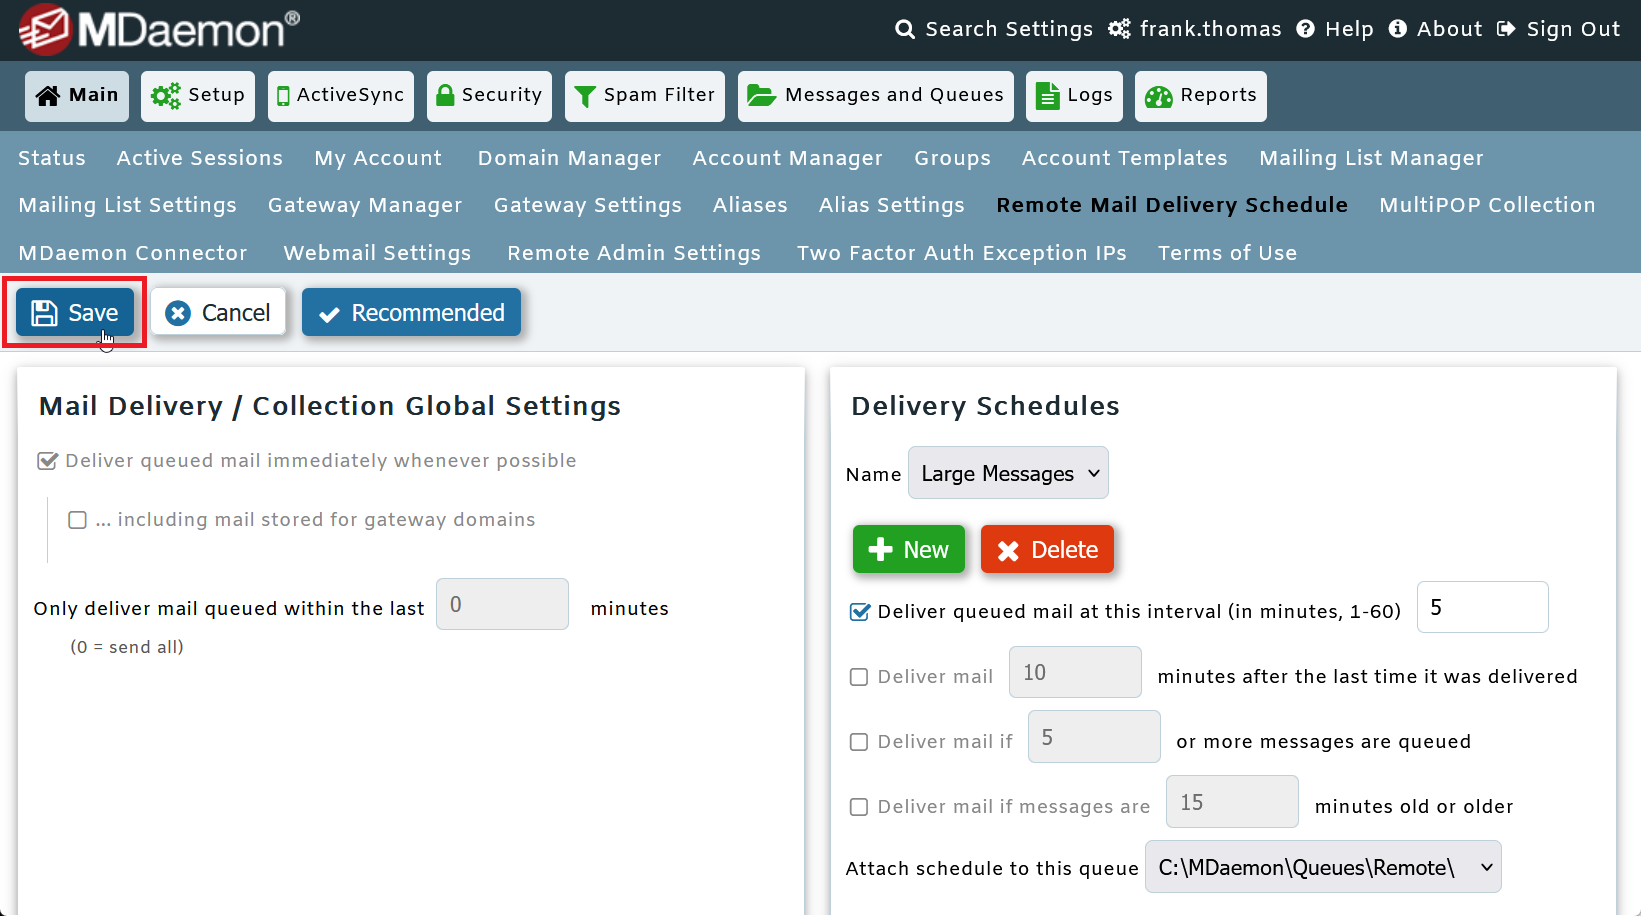1641x916 pixels.
Task: Click the Setup gears icon
Action: coord(166,95)
